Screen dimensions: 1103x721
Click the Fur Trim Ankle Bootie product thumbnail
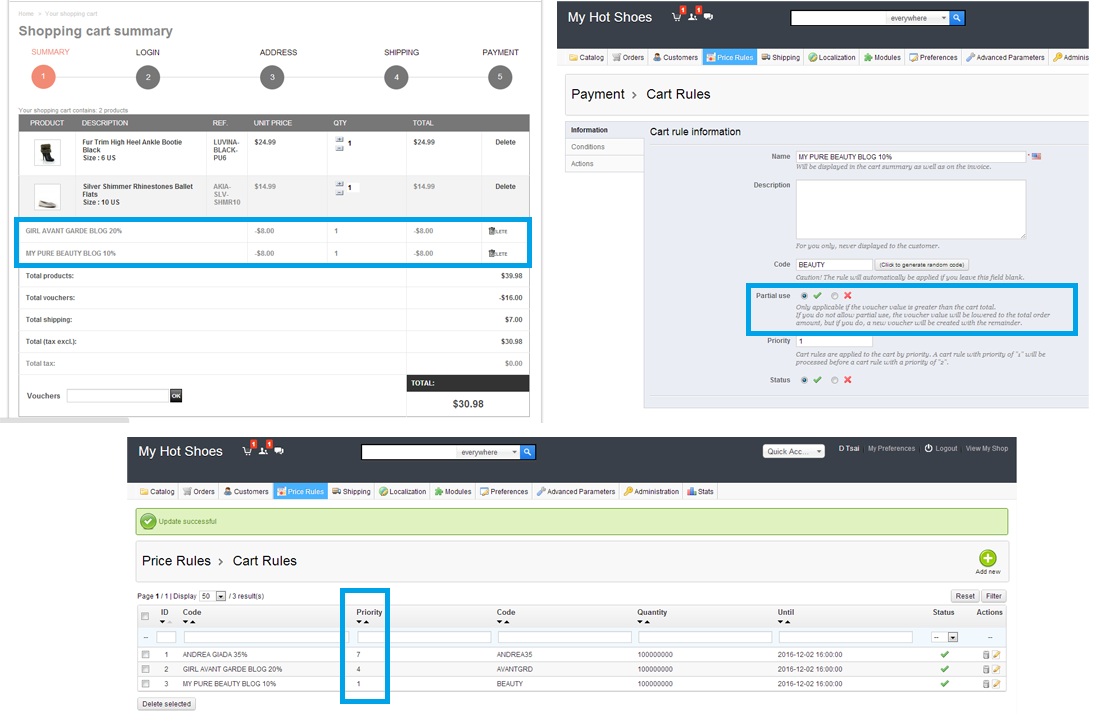[47, 153]
